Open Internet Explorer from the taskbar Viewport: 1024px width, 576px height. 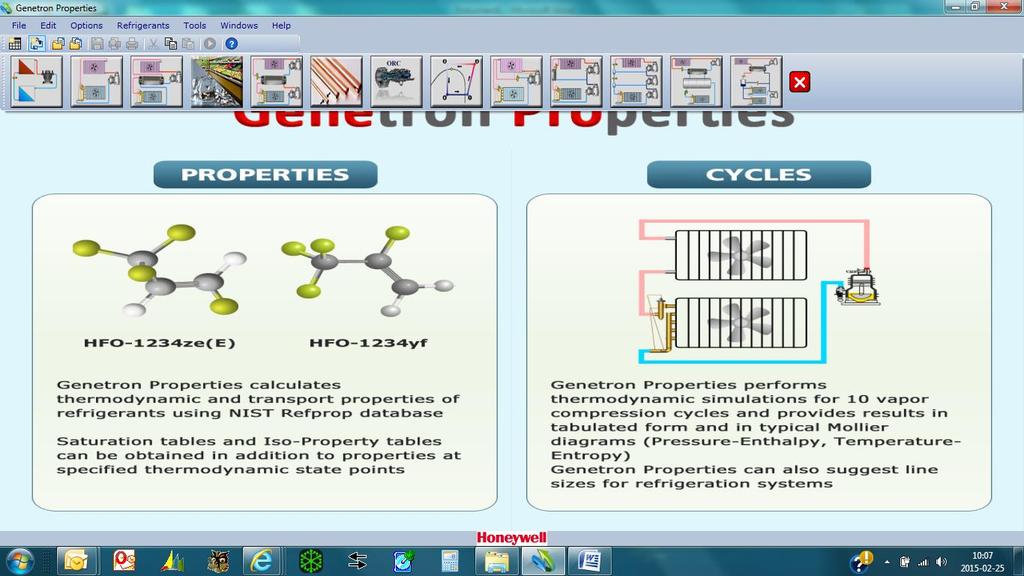(262, 561)
